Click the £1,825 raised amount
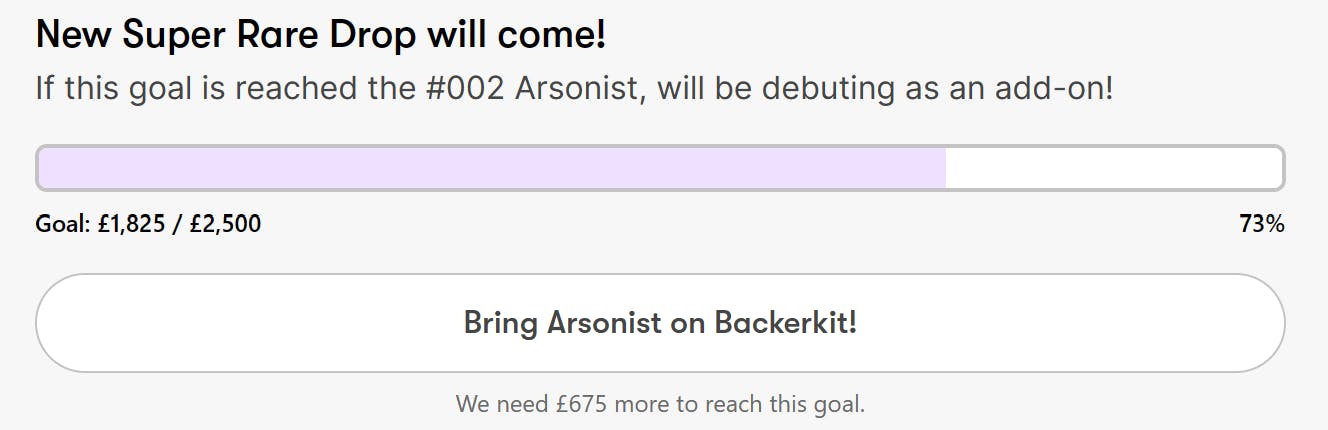This screenshot has height=430, width=1328. 130,224
